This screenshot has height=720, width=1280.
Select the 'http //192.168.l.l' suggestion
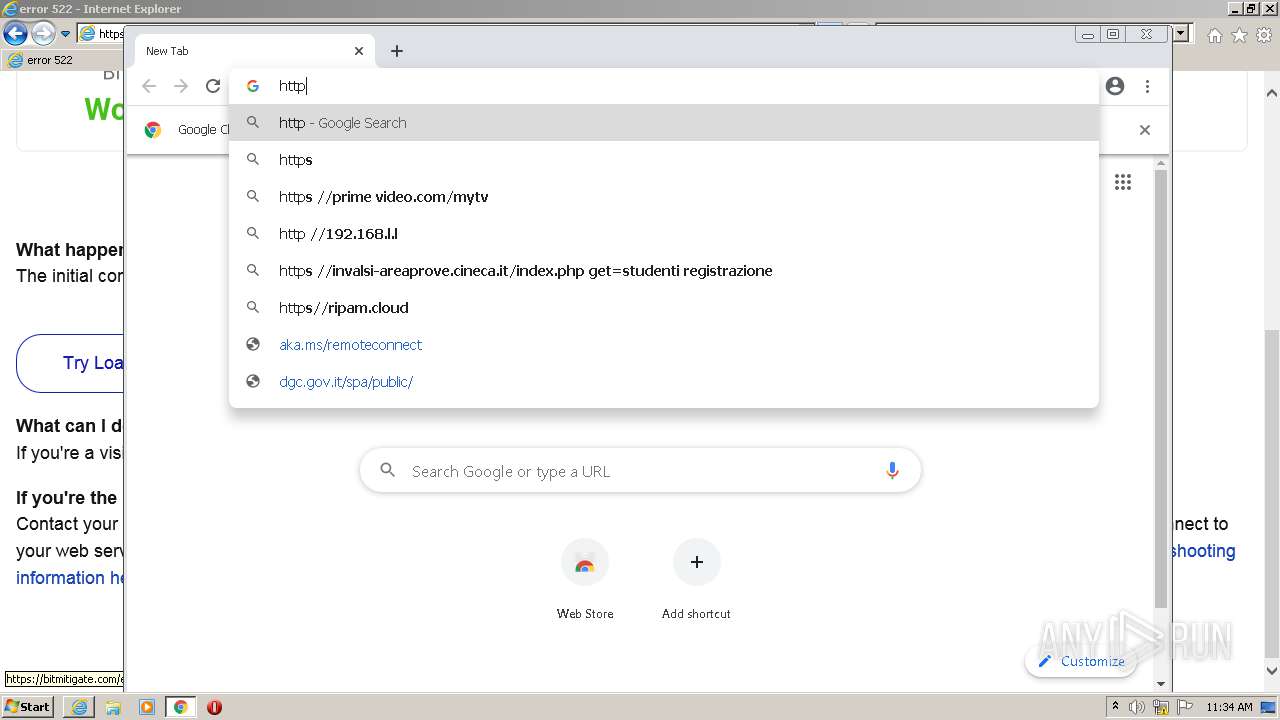(x=664, y=234)
